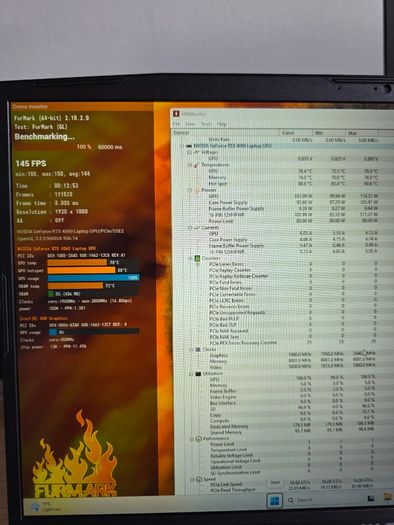Click the Min column header

(x=330, y=133)
